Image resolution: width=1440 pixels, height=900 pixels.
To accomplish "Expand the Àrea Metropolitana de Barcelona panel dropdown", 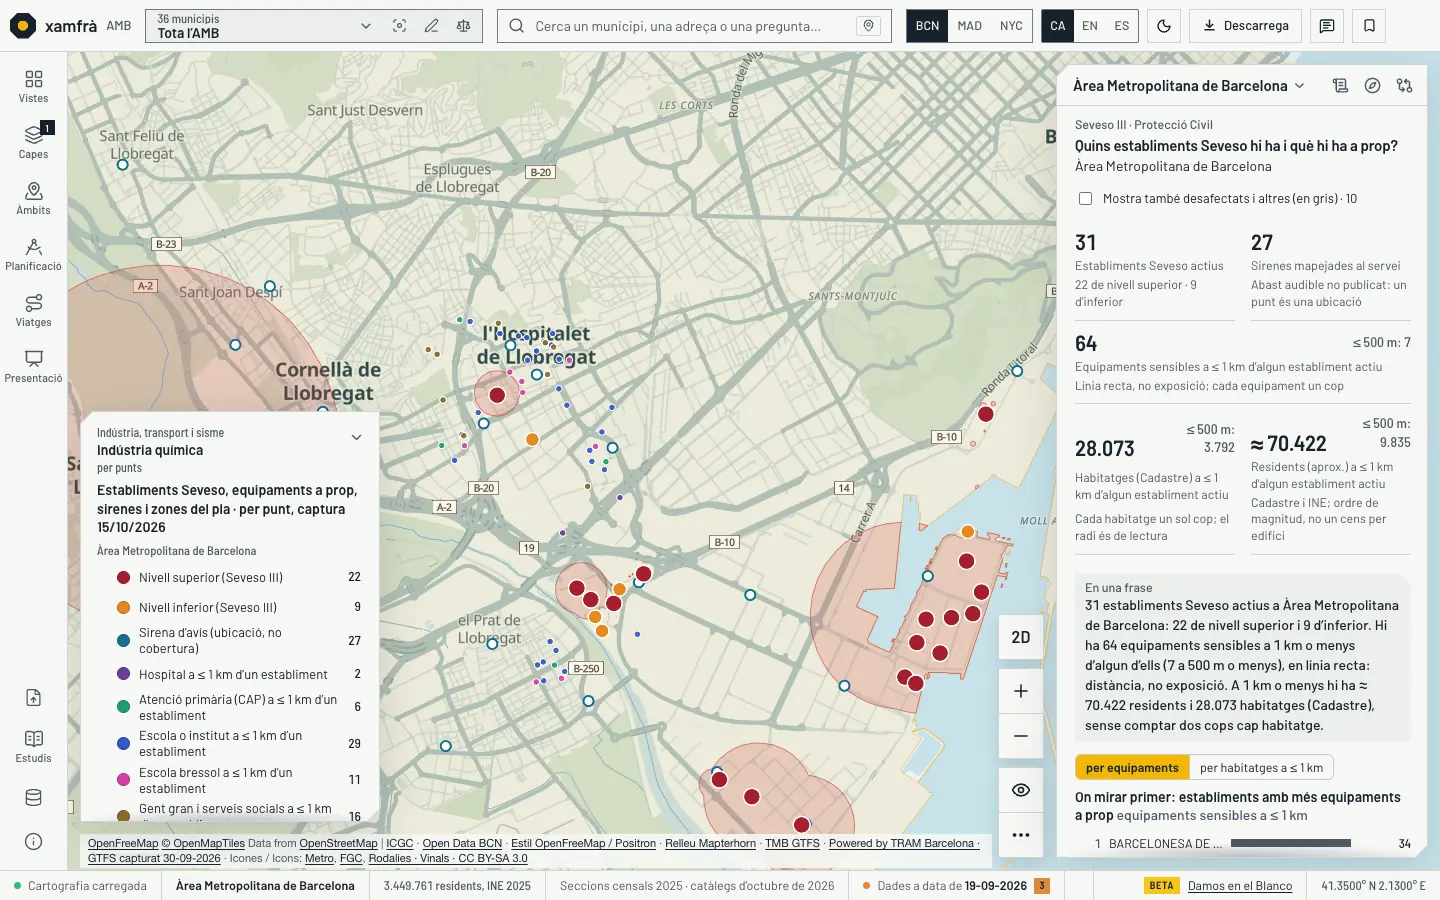I will click(1188, 86).
